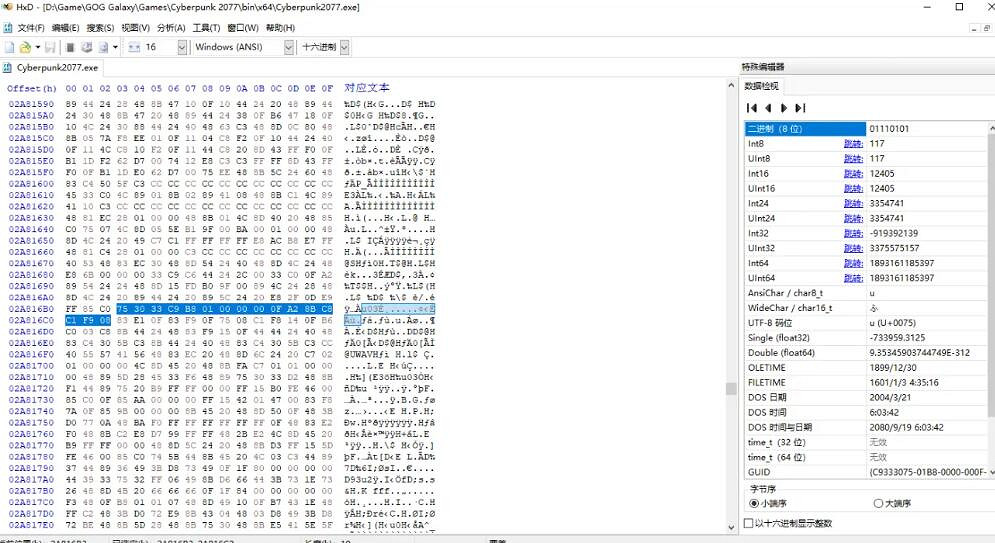This screenshot has width=995, height=543.
Task: Select the 二进制 (8 位) inspector row
Action: tap(866, 129)
